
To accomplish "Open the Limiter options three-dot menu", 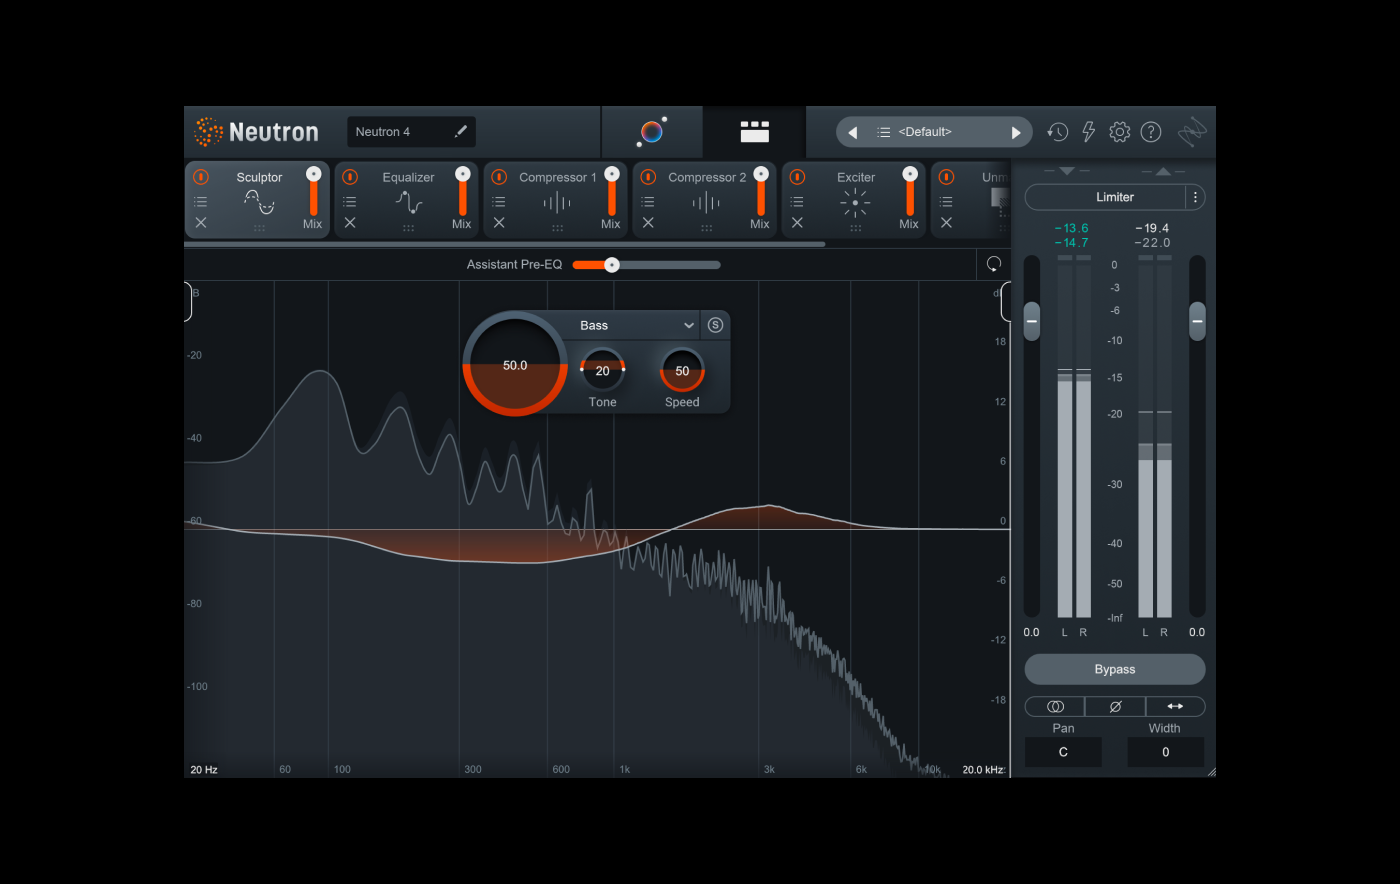I will [1195, 197].
